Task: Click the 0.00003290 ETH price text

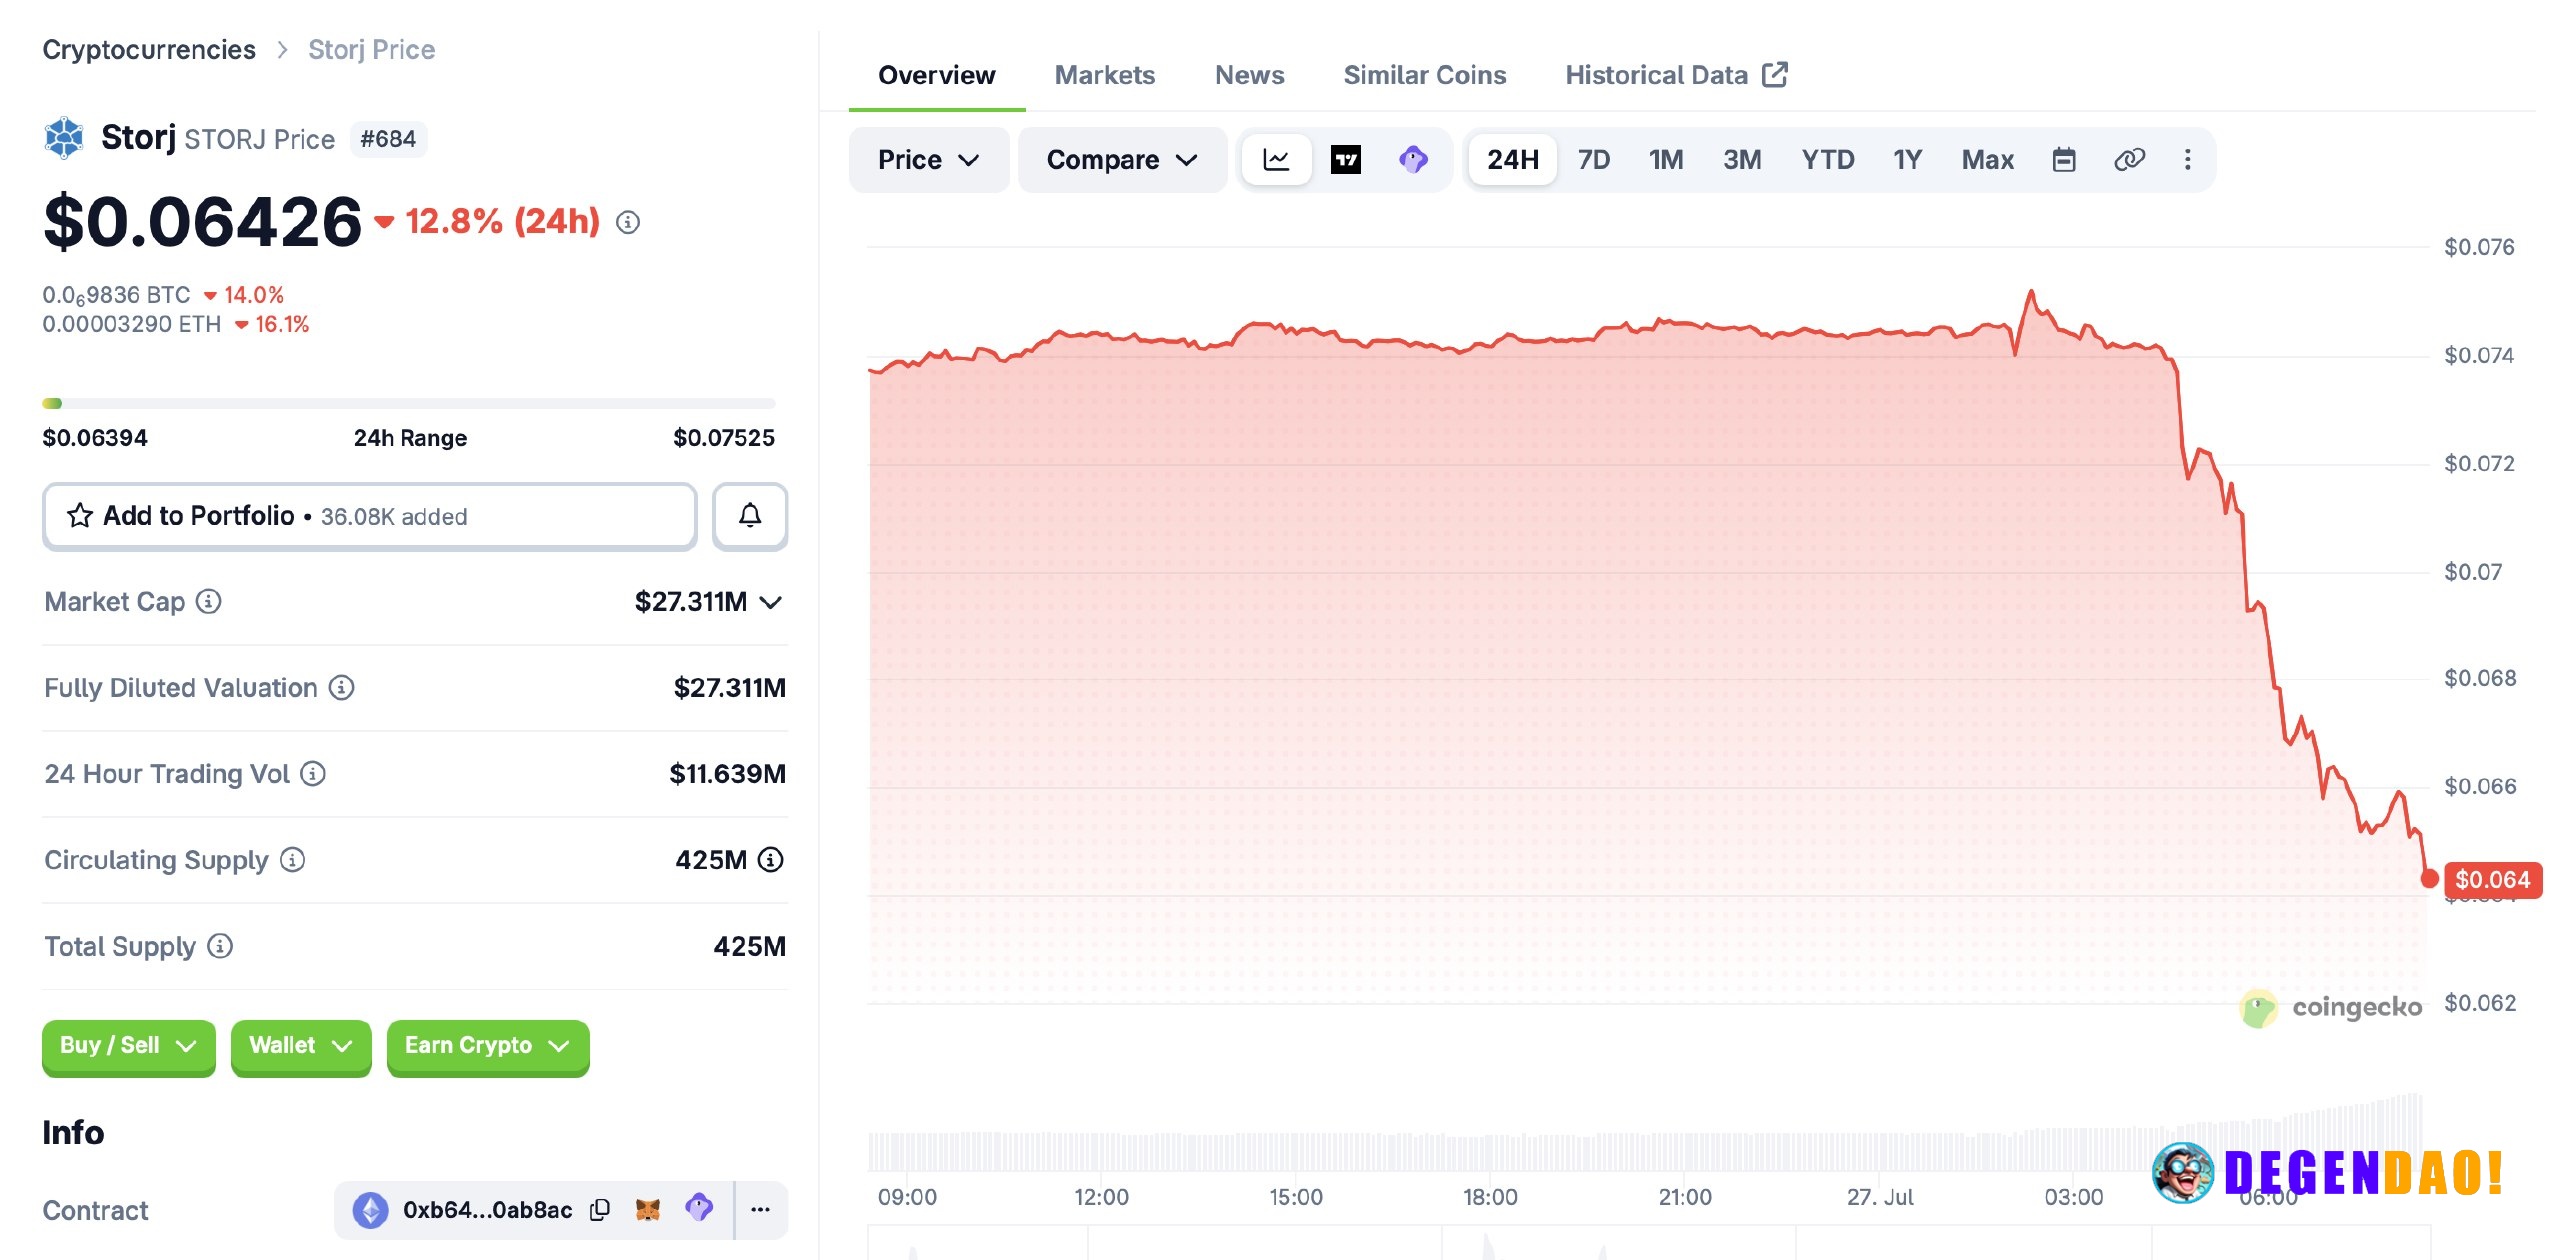Action: (x=132, y=324)
